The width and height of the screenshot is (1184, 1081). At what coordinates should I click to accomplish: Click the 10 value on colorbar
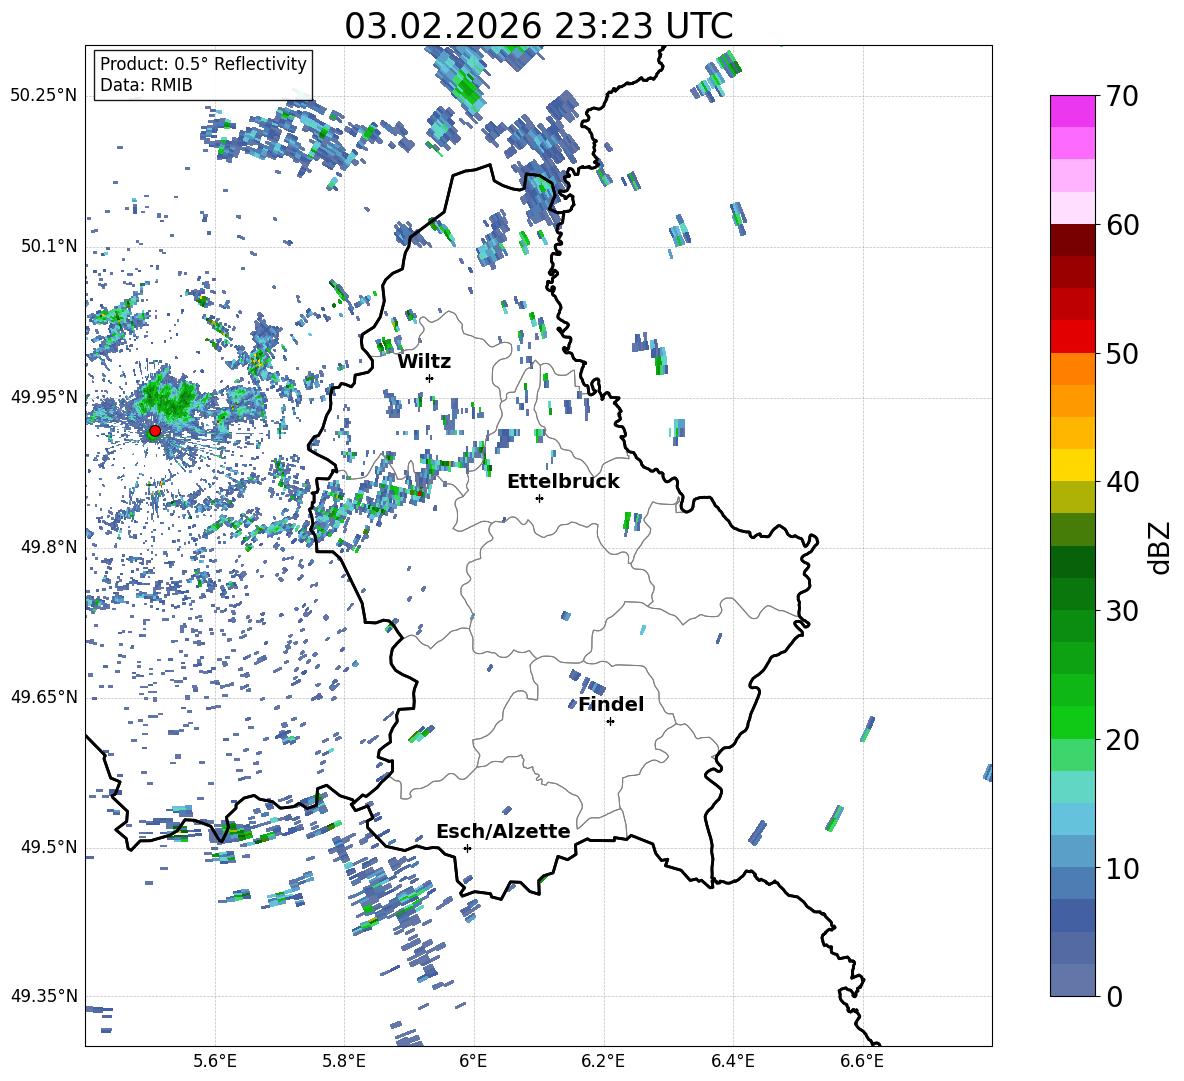click(x=1122, y=868)
